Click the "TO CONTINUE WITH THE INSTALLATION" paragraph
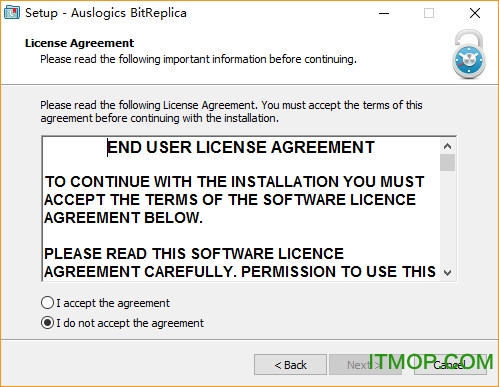 coord(234,200)
